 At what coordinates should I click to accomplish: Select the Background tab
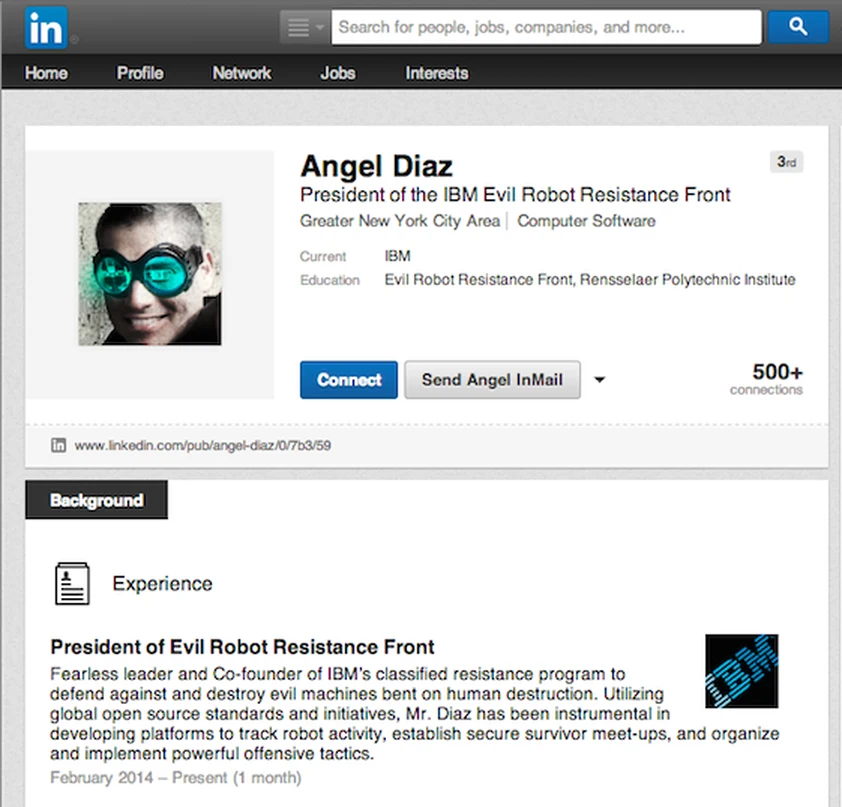(x=97, y=500)
